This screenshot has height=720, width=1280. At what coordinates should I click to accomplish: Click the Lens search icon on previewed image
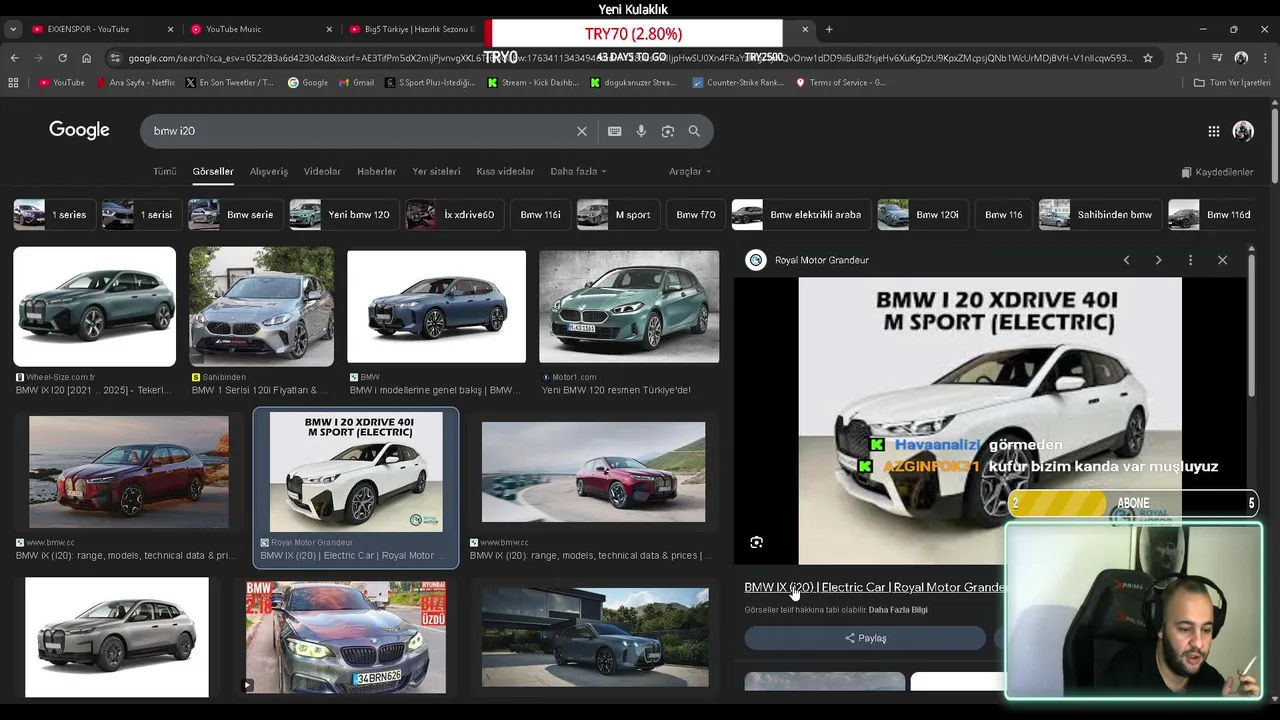[756, 542]
